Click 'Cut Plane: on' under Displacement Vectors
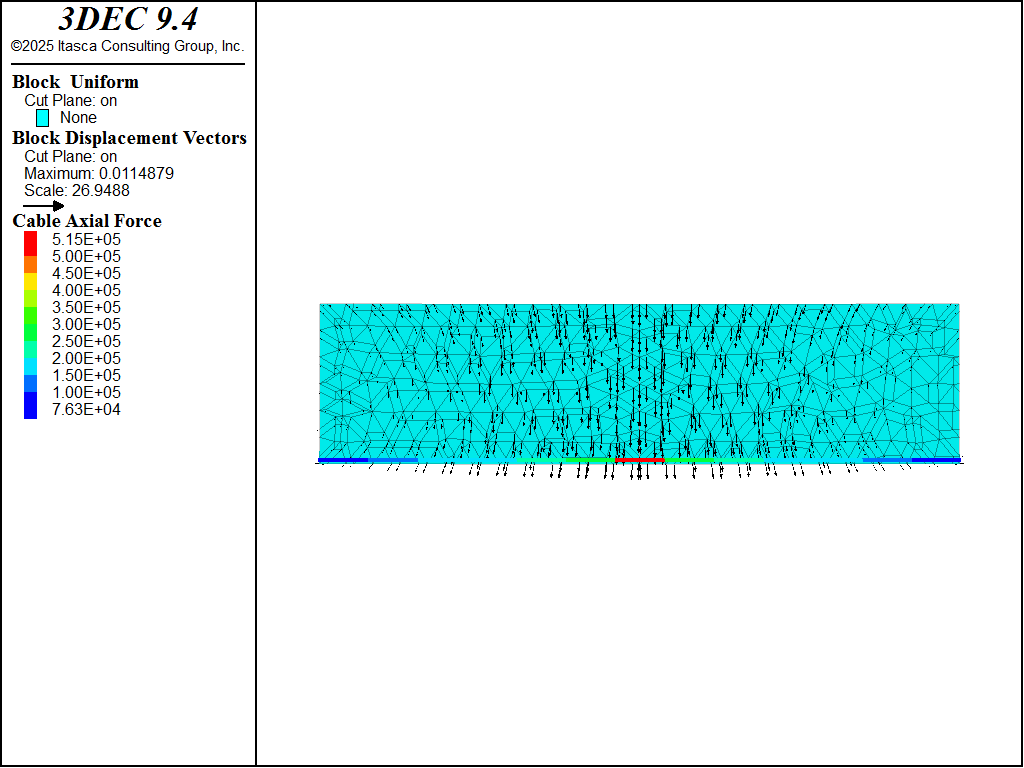Image resolution: width=1024 pixels, height=768 pixels. click(x=71, y=157)
